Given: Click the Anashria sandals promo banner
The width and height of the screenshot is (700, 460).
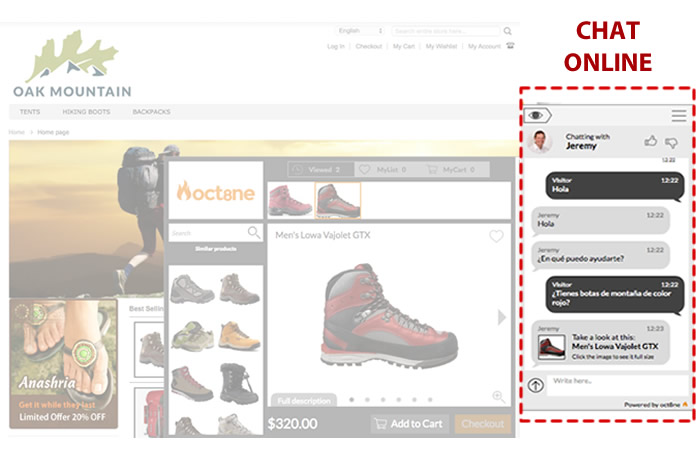Looking at the screenshot, I should click(63, 364).
